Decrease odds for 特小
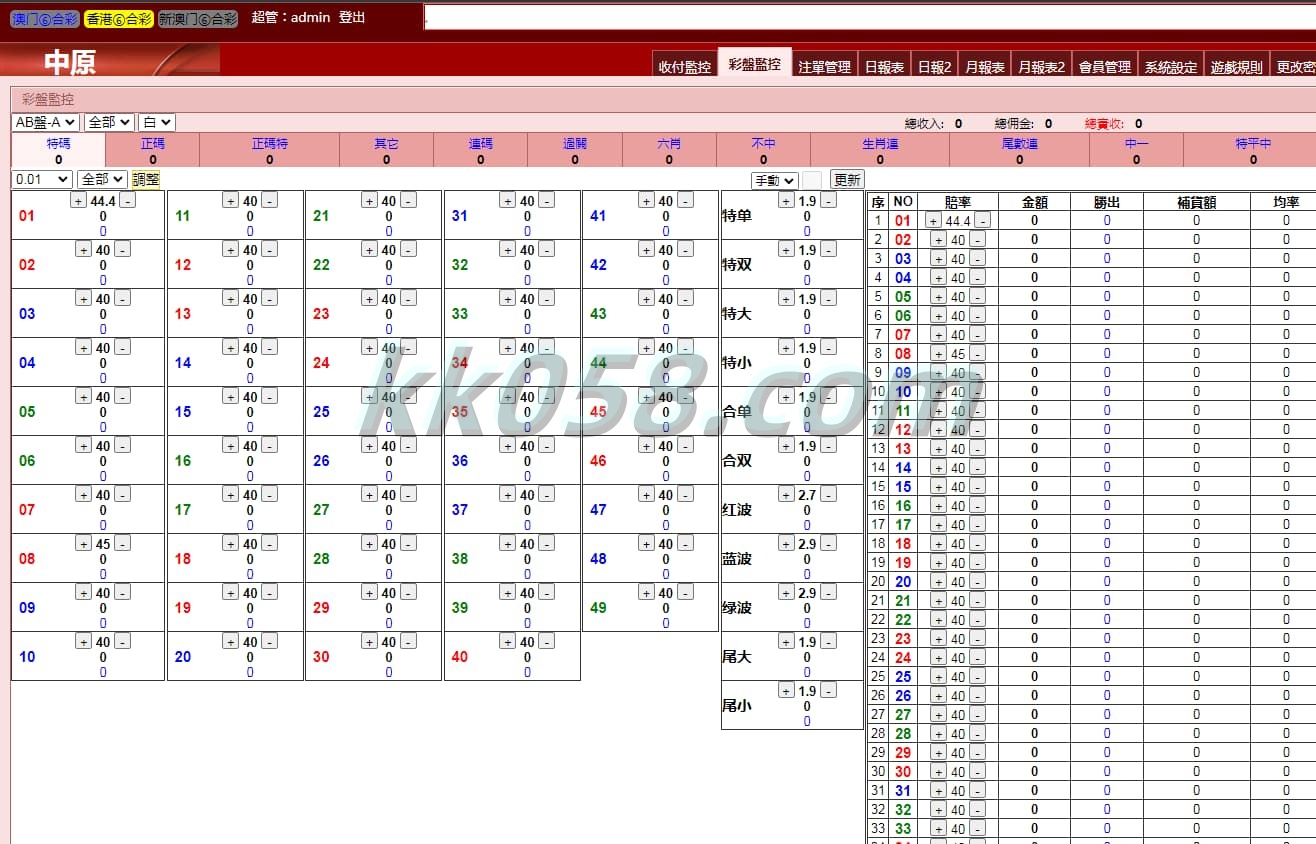 click(828, 348)
